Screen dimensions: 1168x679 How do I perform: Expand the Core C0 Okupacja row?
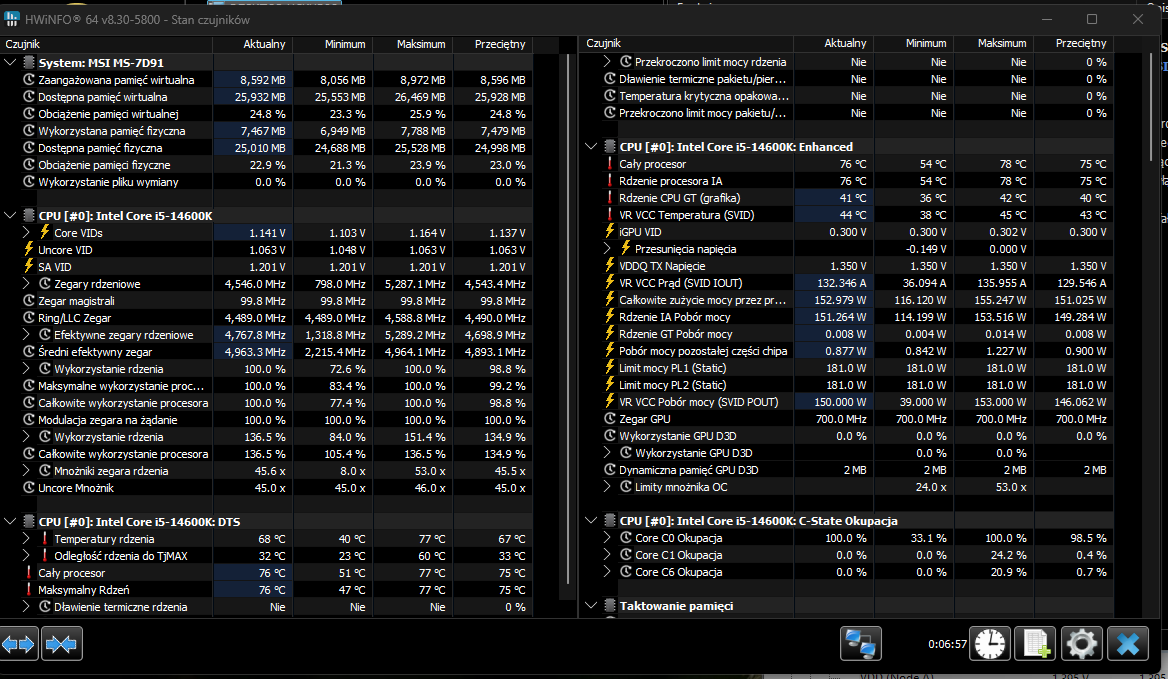click(608, 538)
